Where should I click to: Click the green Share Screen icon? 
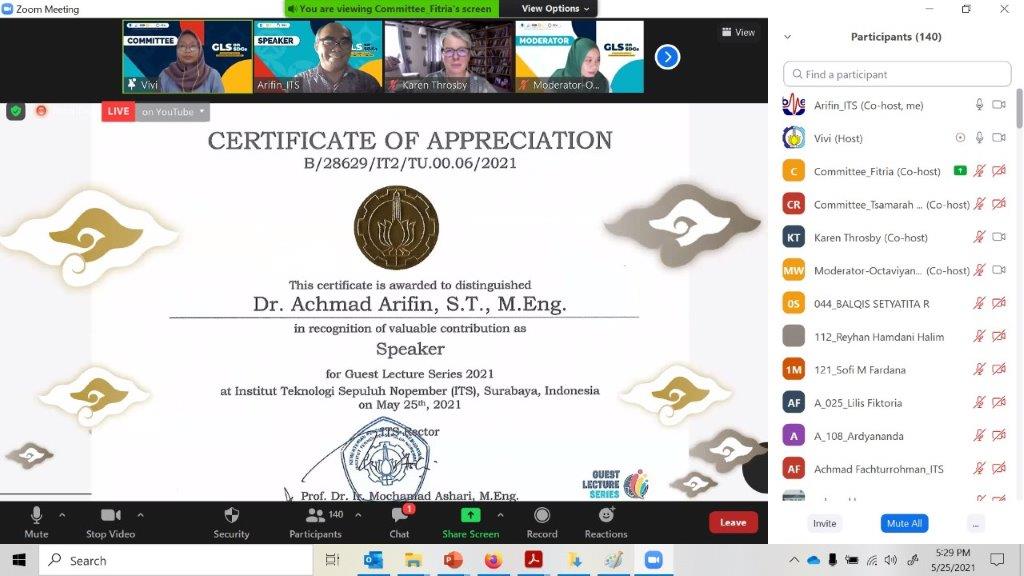pyautogui.click(x=470, y=516)
